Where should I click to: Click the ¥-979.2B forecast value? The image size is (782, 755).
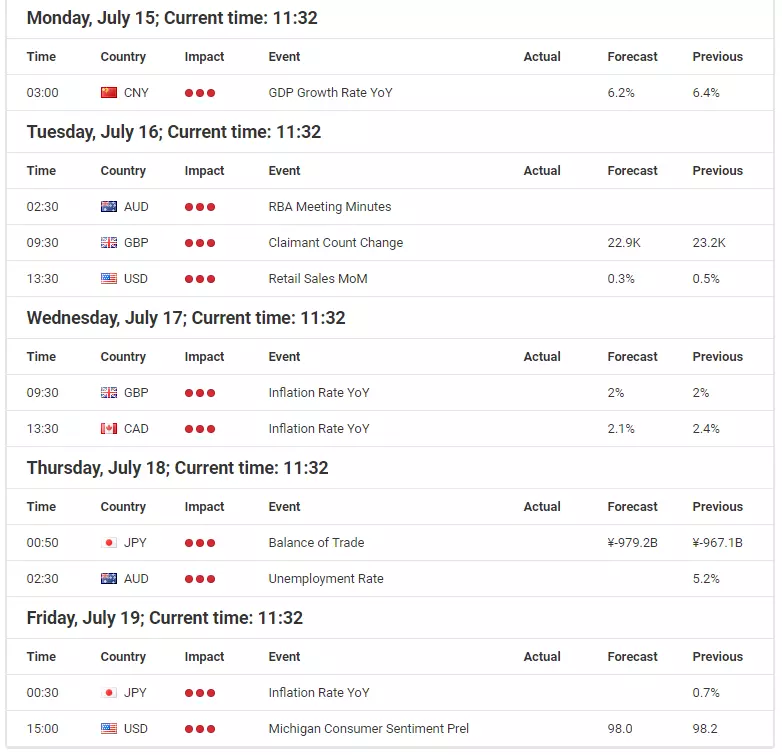point(632,543)
